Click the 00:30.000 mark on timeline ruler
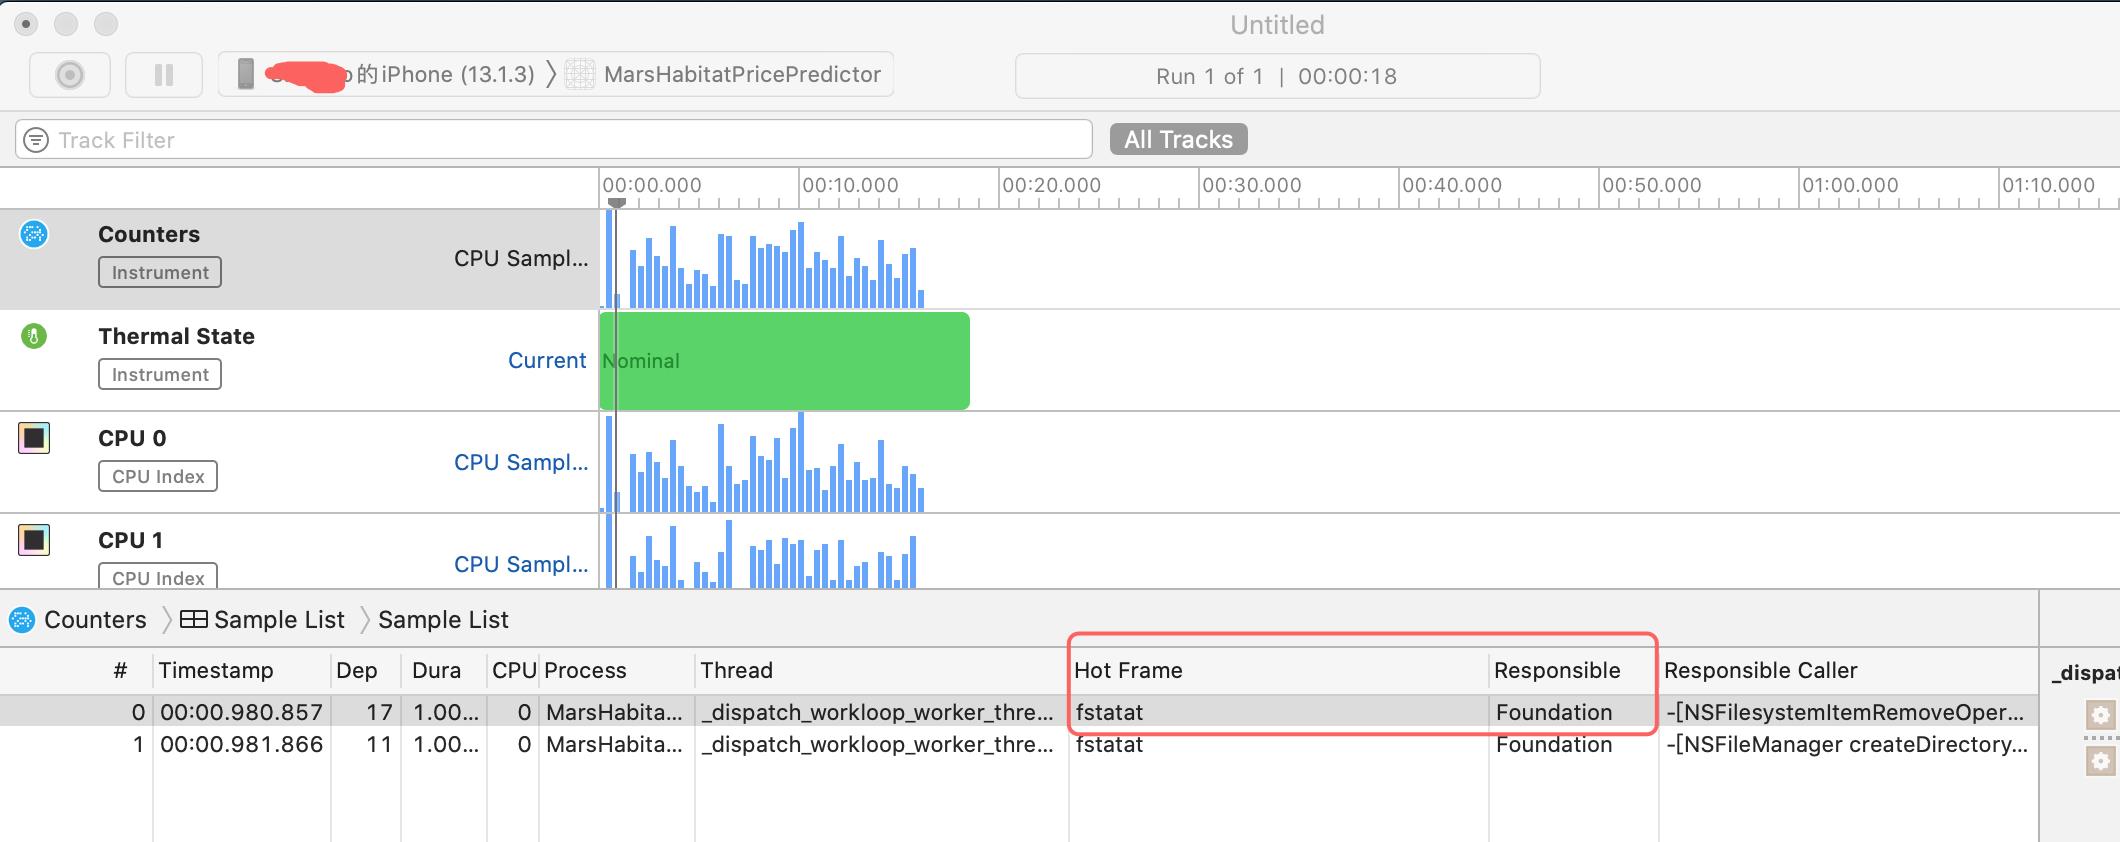This screenshot has width=2120, height=842. 1251,185
